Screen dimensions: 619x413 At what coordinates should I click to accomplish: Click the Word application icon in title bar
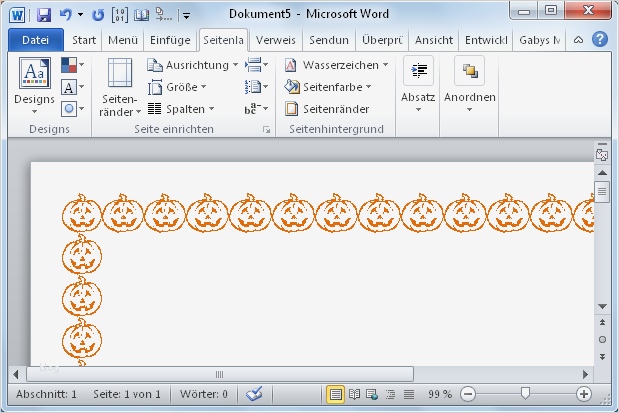point(17,15)
